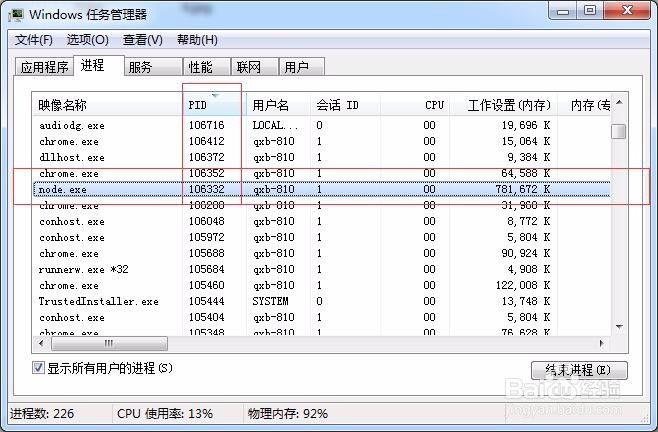658x432 pixels.
Task: Switch to the 应用程序 tab
Action: (44, 67)
